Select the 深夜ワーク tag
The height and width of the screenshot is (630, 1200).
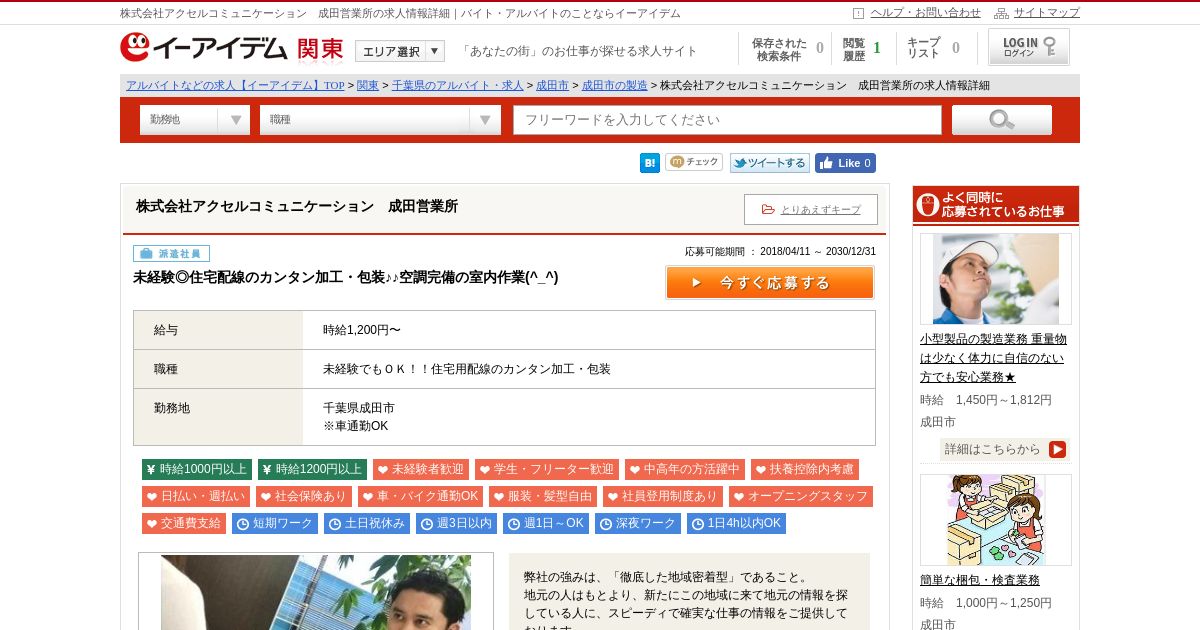[x=638, y=523]
